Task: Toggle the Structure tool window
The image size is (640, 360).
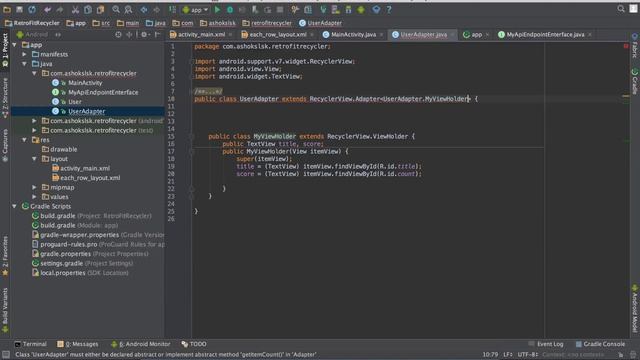Action: click(5, 98)
